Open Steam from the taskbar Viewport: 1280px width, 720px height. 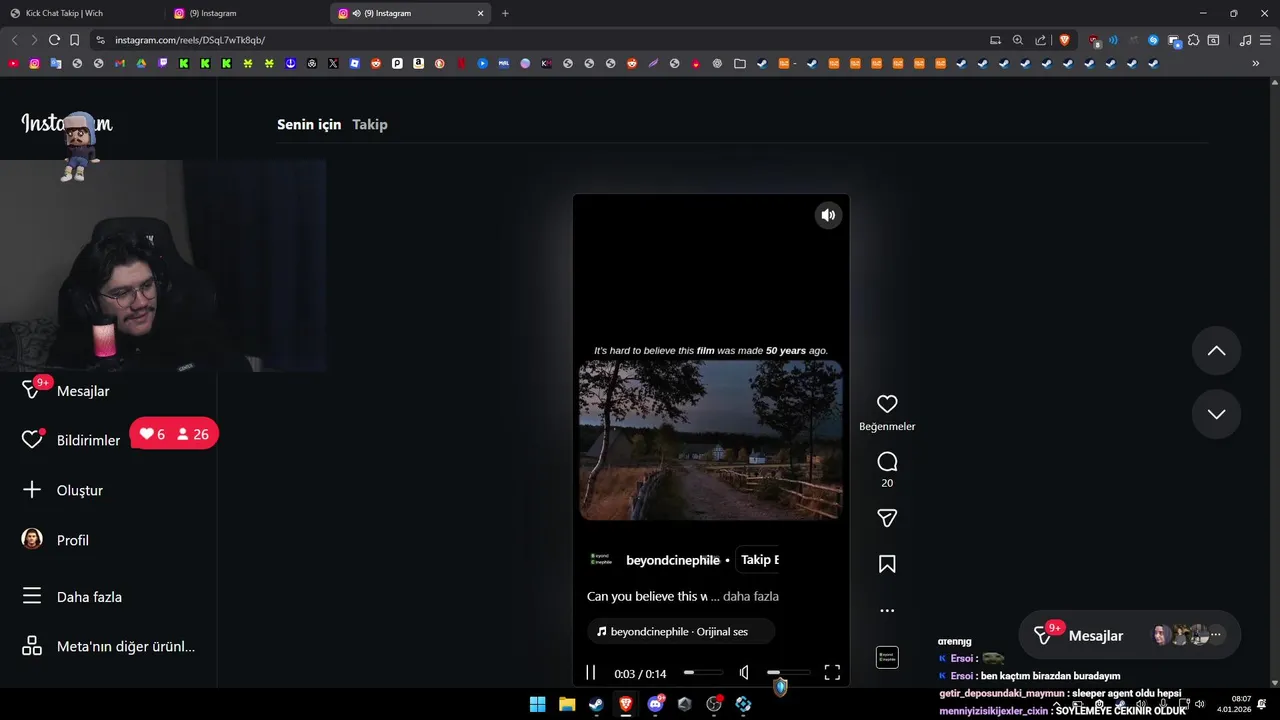tap(596, 704)
